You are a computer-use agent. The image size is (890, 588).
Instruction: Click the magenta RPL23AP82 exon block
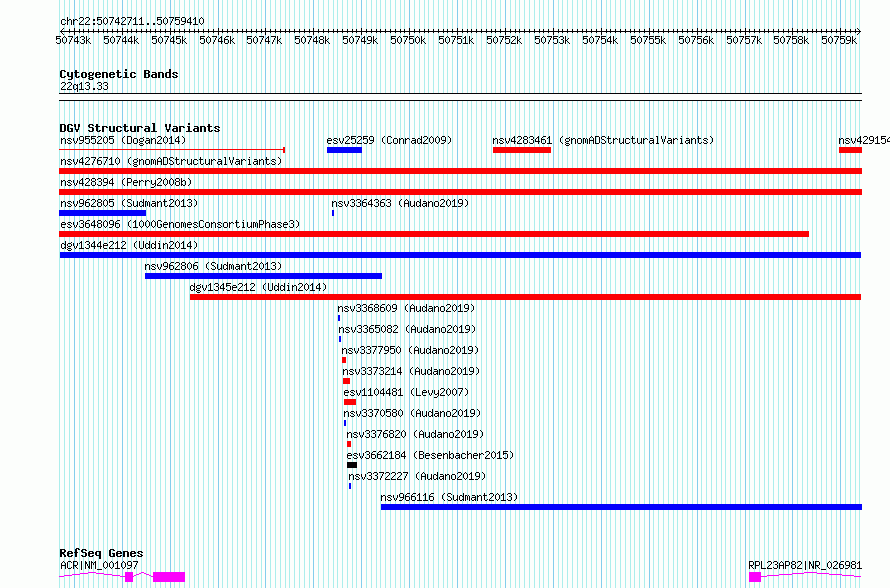[x=755, y=577]
